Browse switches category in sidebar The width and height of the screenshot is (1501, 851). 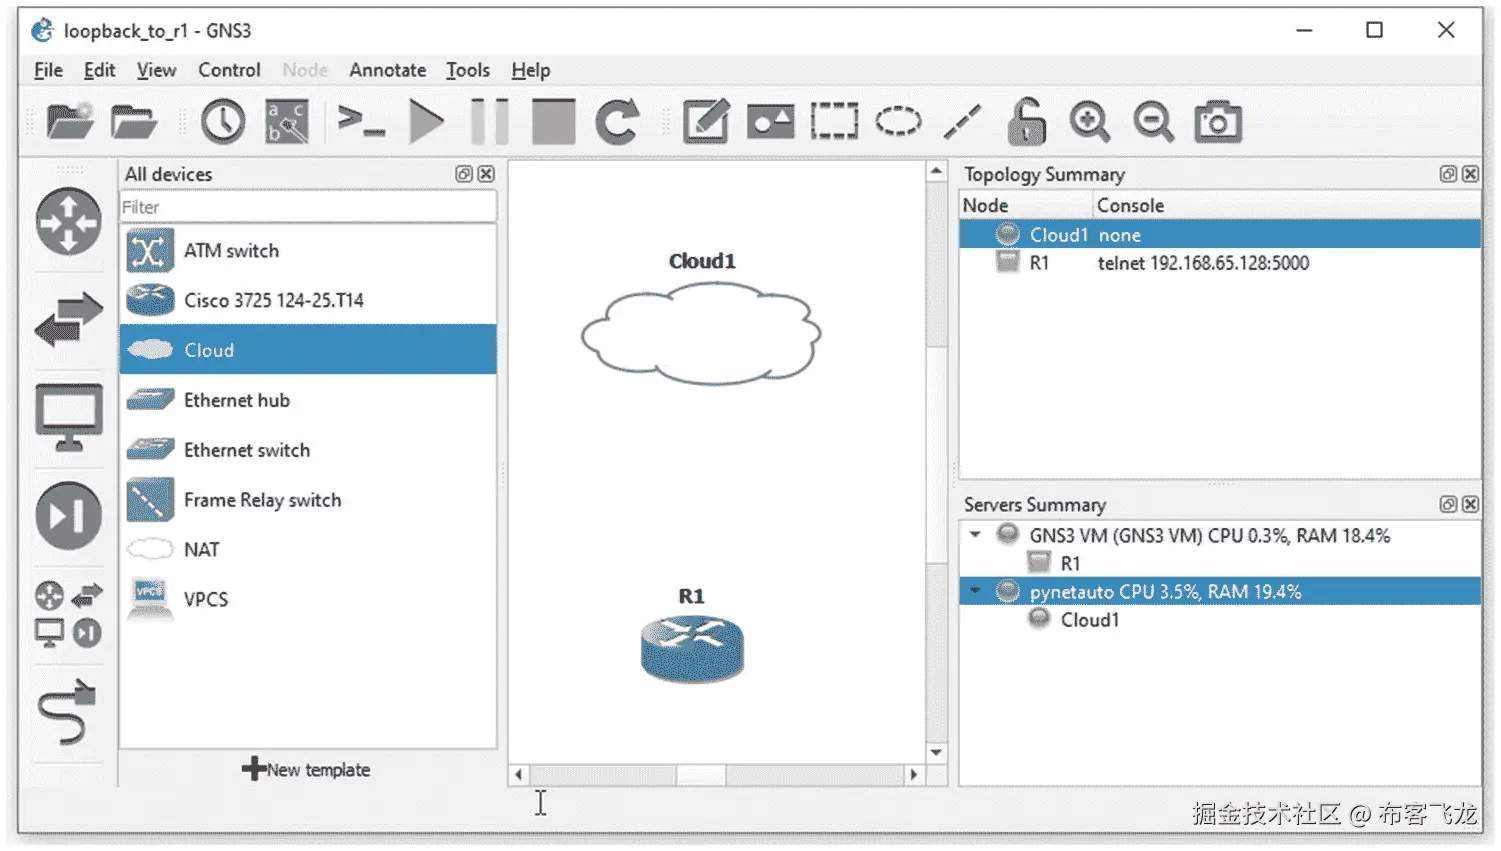[69, 319]
